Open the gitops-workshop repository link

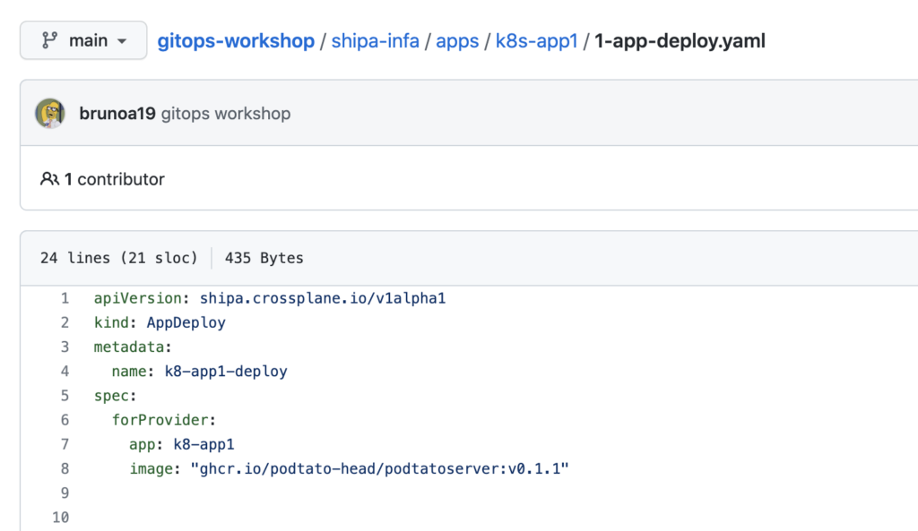point(236,41)
